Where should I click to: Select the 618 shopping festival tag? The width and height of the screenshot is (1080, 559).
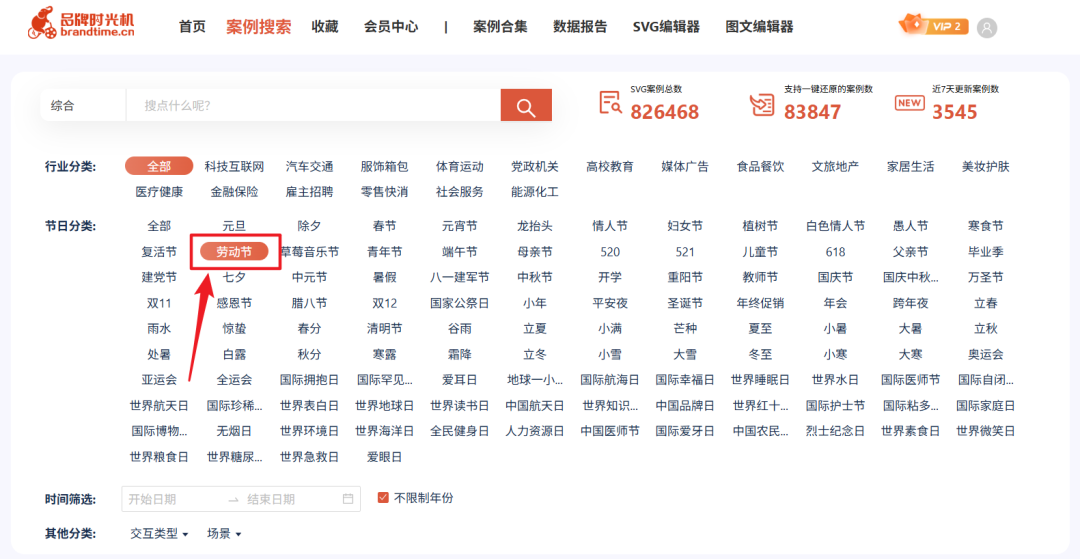[x=835, y=252]
